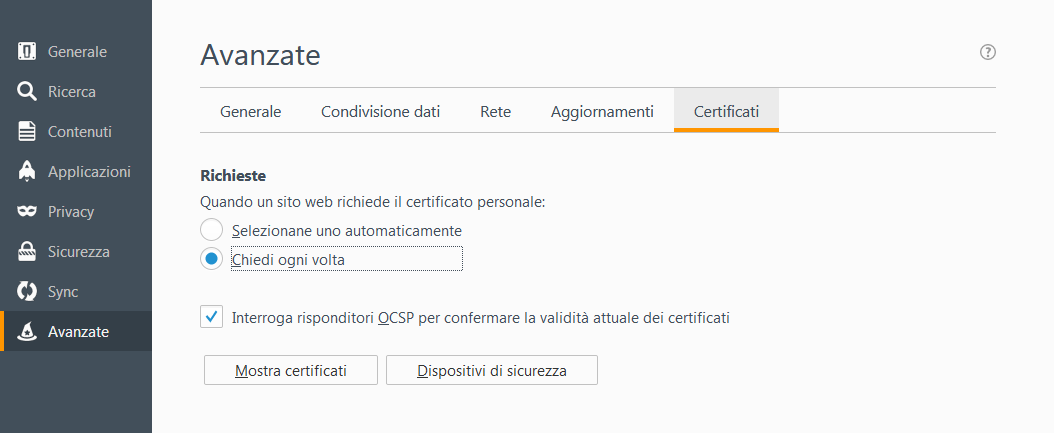Select the Sicurezza label in the sidebar
Image resolution: width=1054 pixels, height=433 pixels.
(x=79, y=252)
